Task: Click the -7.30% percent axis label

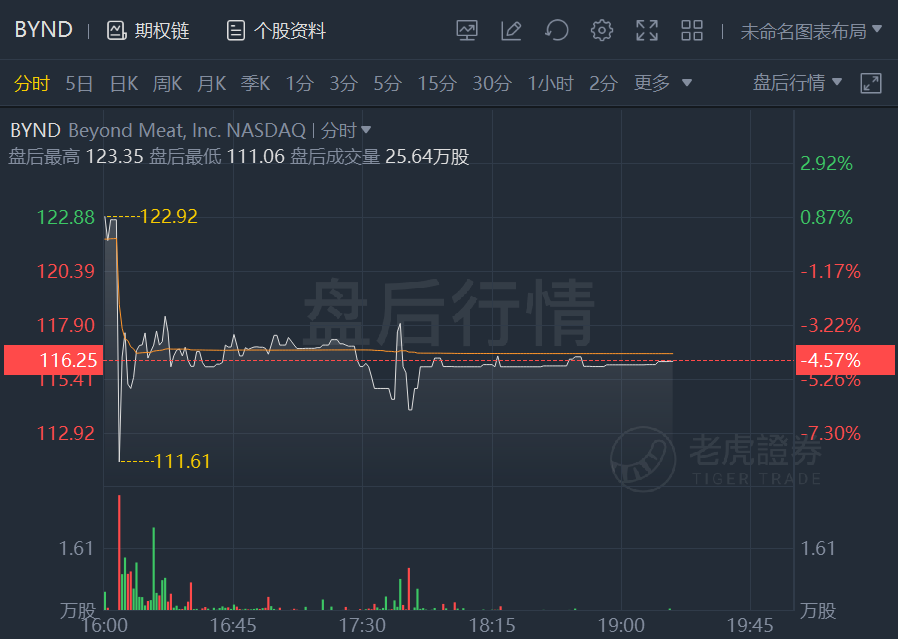Action: pyautogui.click(x=830, y=433)
